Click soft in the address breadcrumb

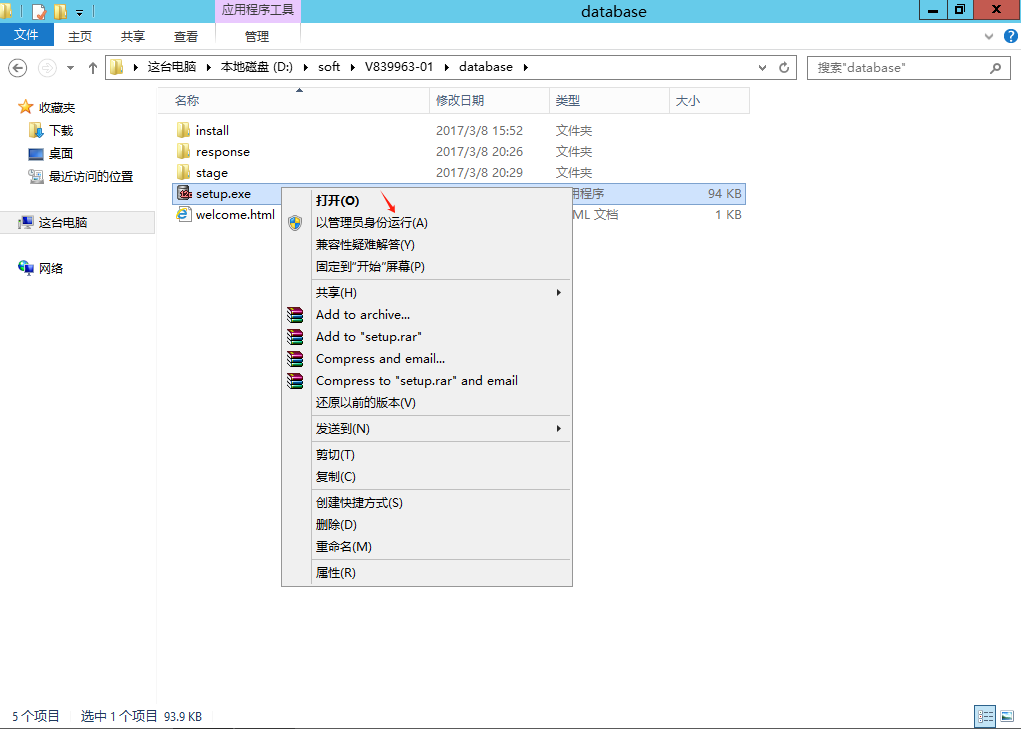click(329, 67)
